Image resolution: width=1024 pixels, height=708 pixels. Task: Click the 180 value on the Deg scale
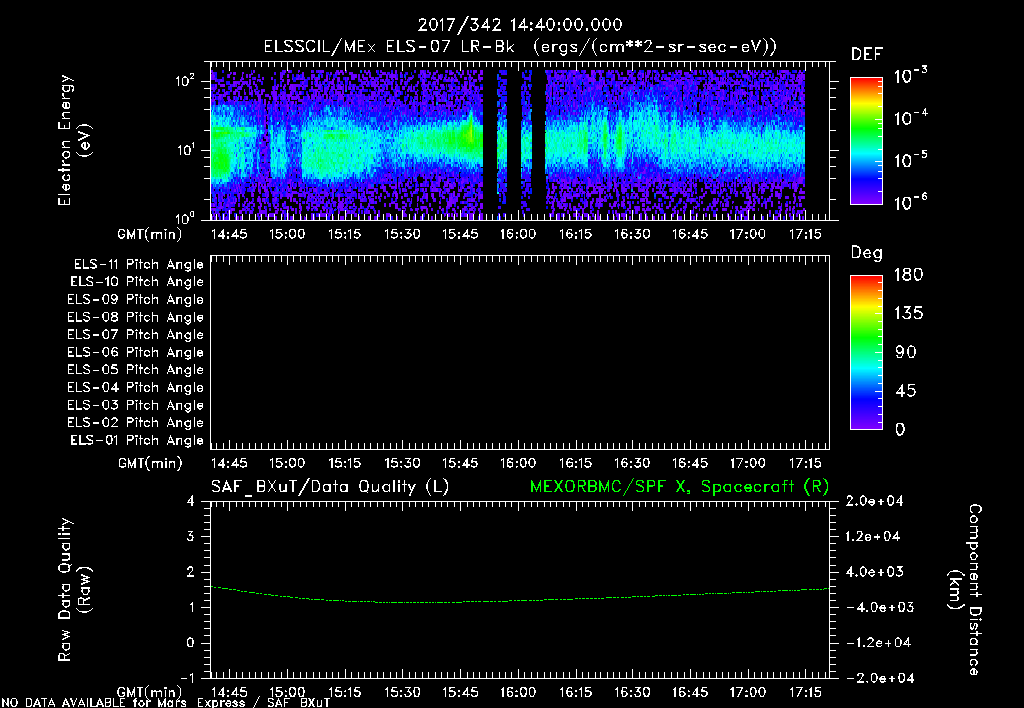(x=908, y=275)
